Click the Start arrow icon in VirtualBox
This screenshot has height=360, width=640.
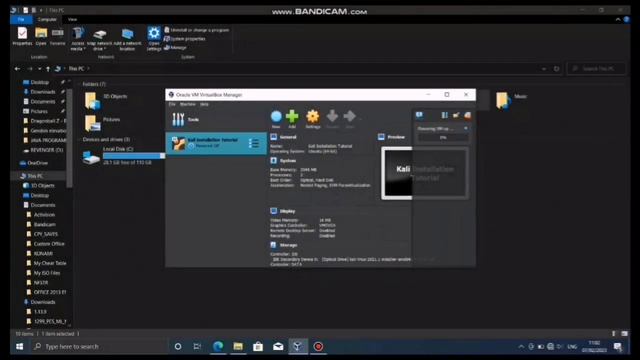[x=349, y=116]
